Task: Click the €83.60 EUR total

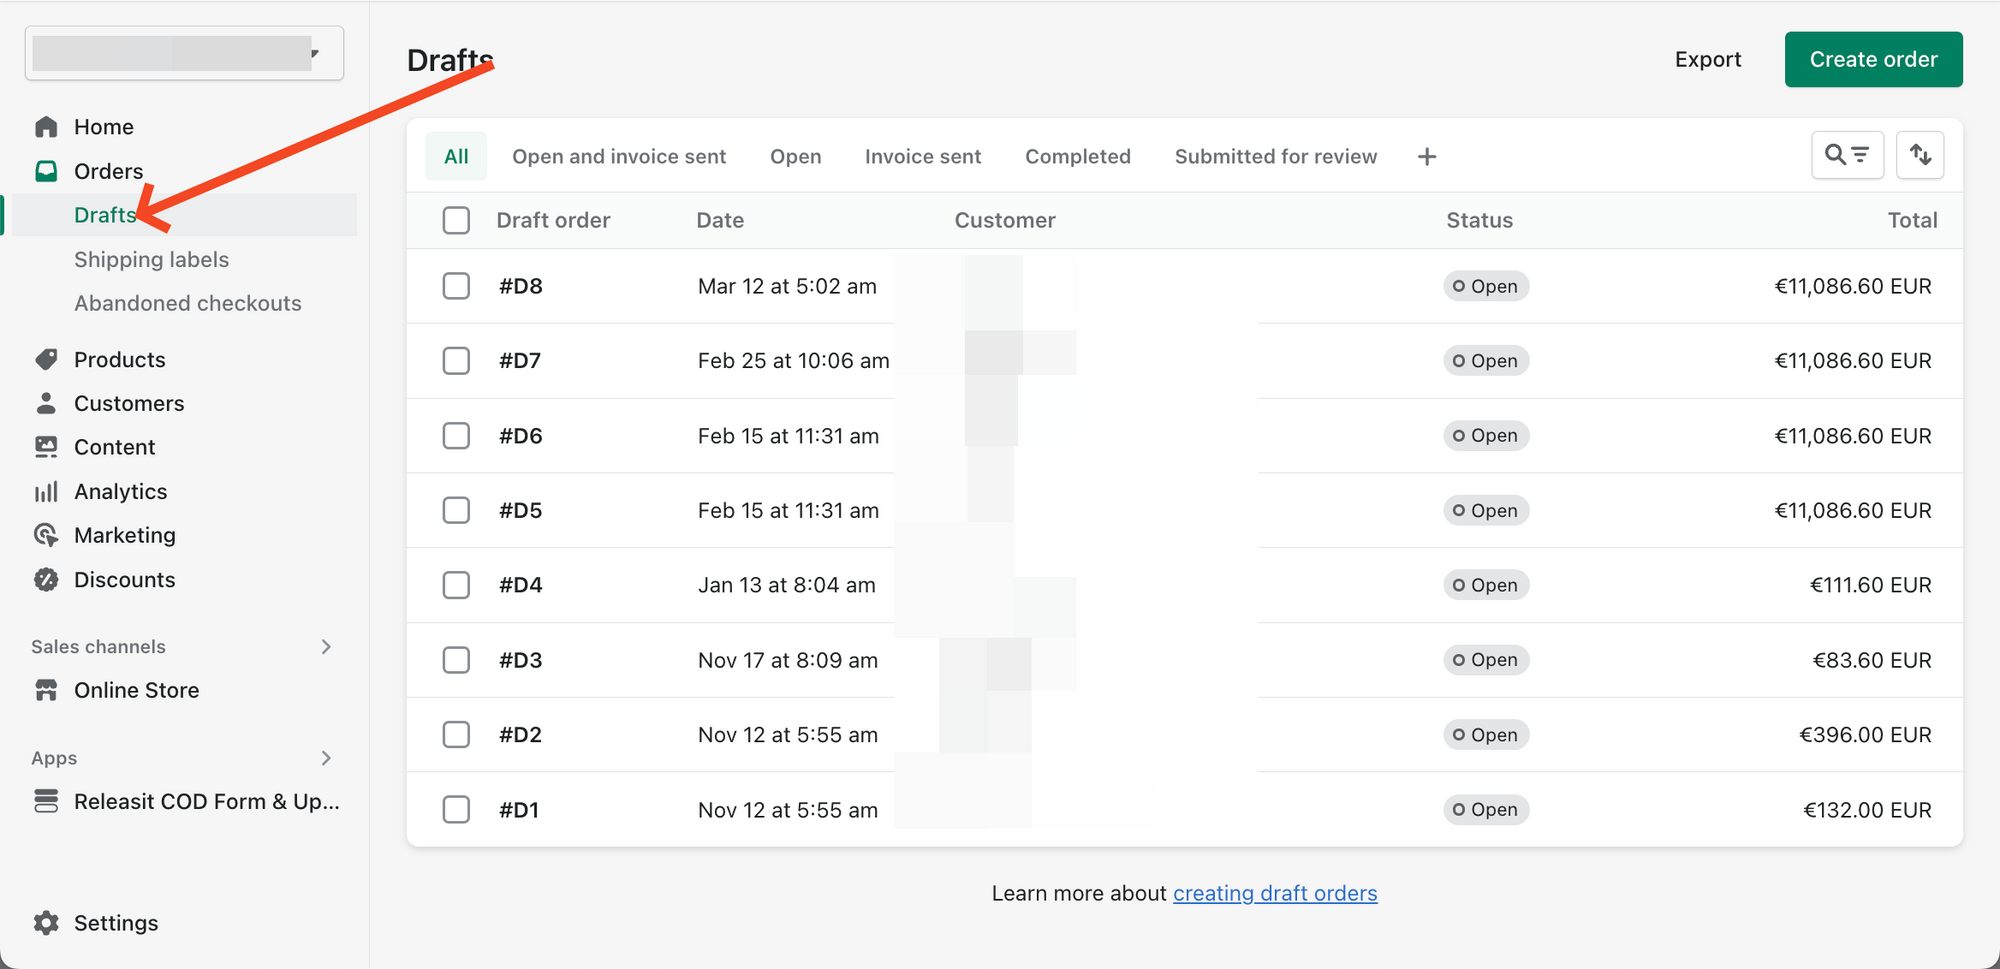Action: (x=1872, y=660)
